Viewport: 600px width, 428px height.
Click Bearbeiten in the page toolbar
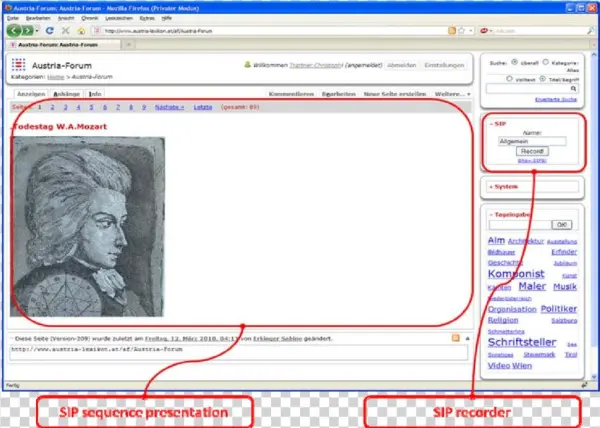coord(339,94)
